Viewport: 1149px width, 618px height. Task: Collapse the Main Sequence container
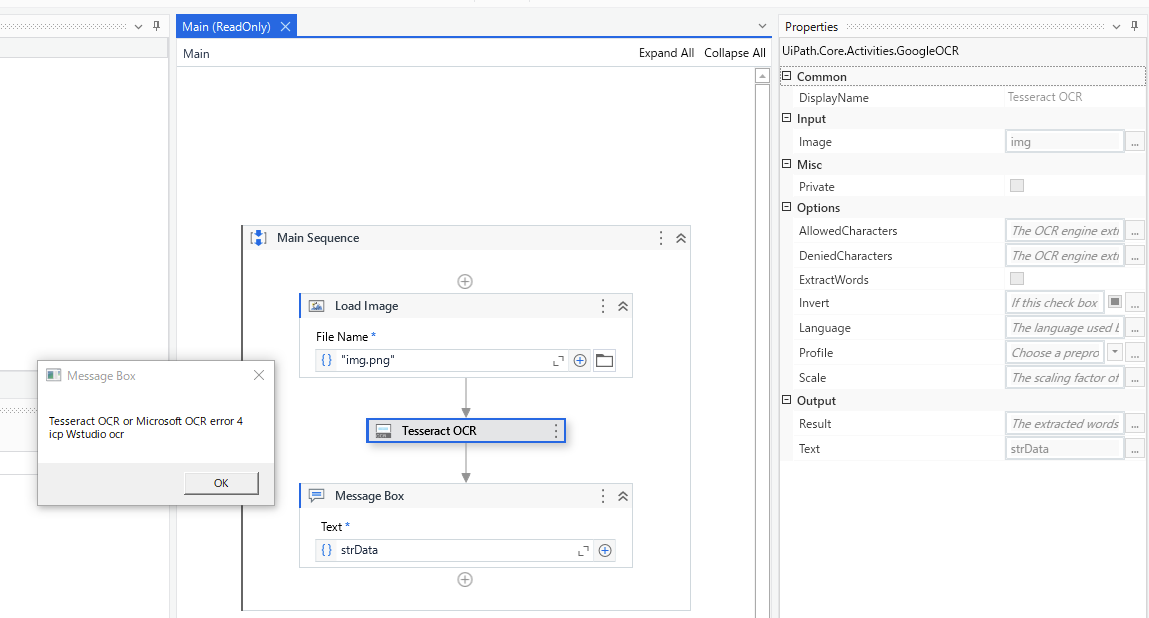pyautogui.click(x=681, y=238)
